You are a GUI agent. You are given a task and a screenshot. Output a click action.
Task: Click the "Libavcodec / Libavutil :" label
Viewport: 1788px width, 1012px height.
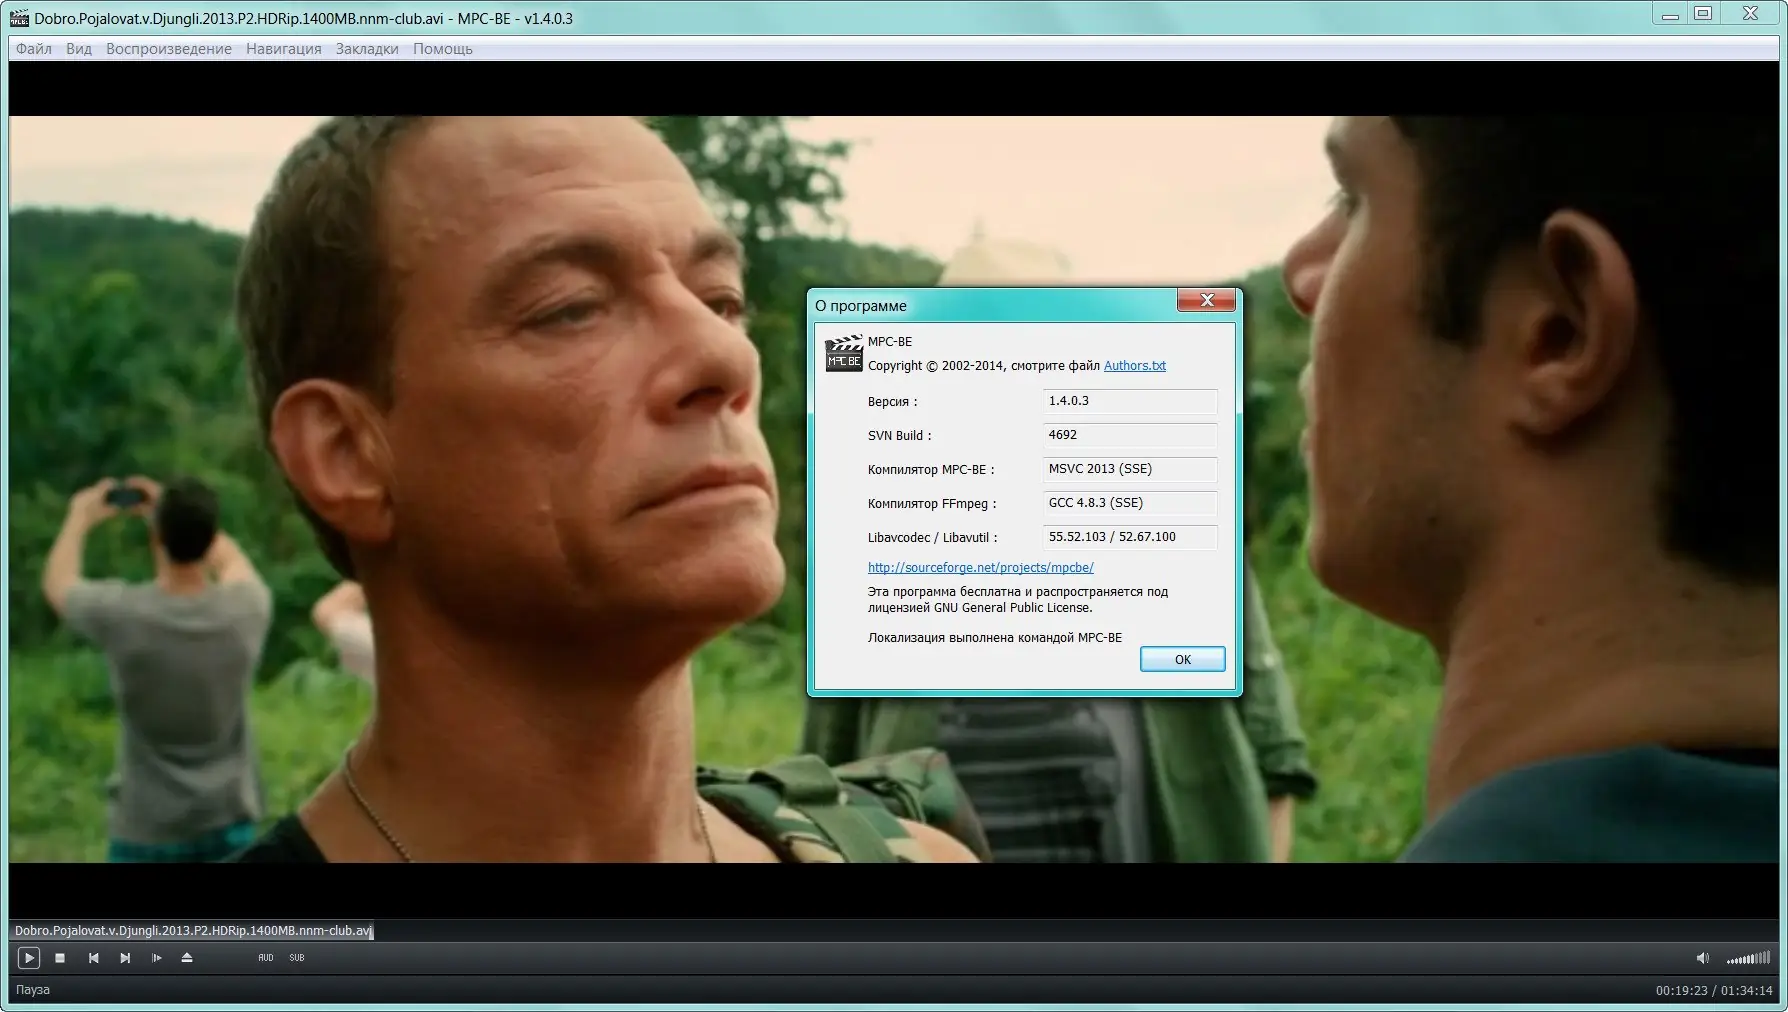932,538
